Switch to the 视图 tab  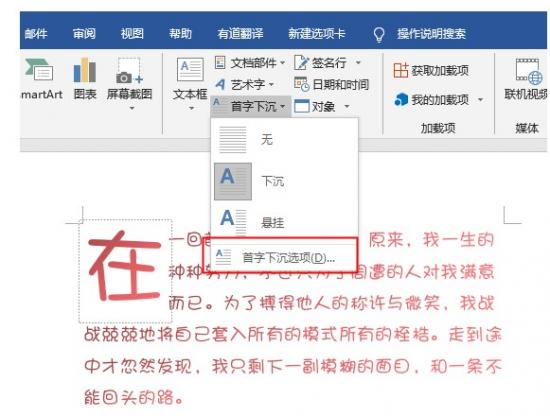pos(132,34)
